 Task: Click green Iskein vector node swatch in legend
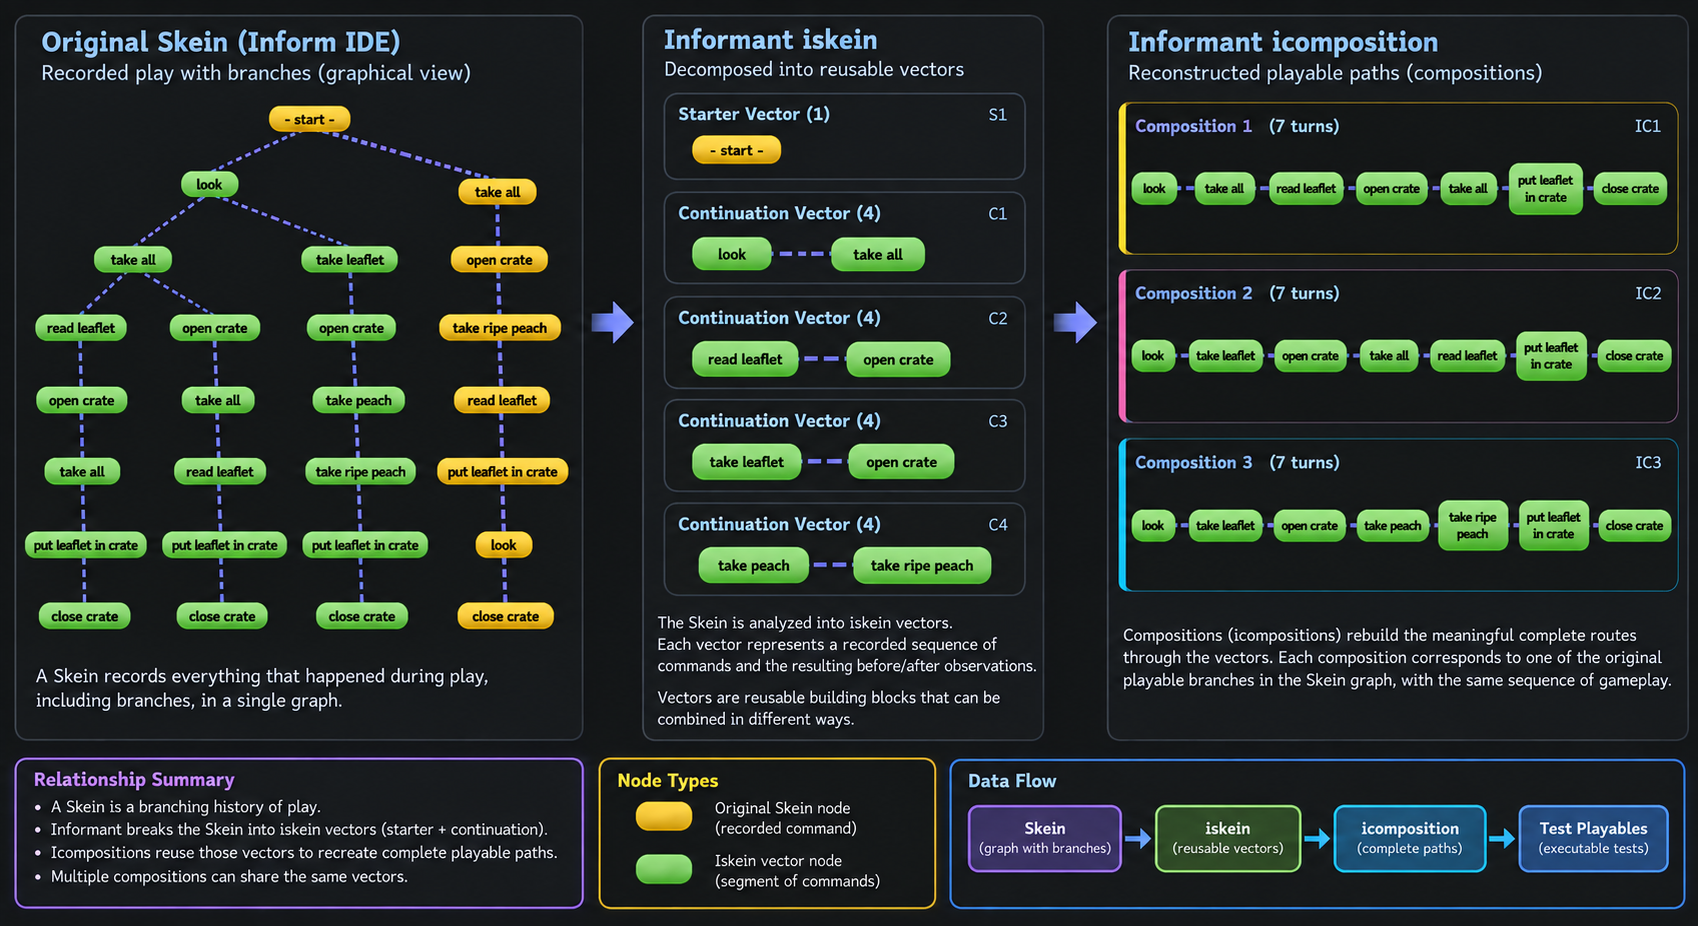coord(664,869)
